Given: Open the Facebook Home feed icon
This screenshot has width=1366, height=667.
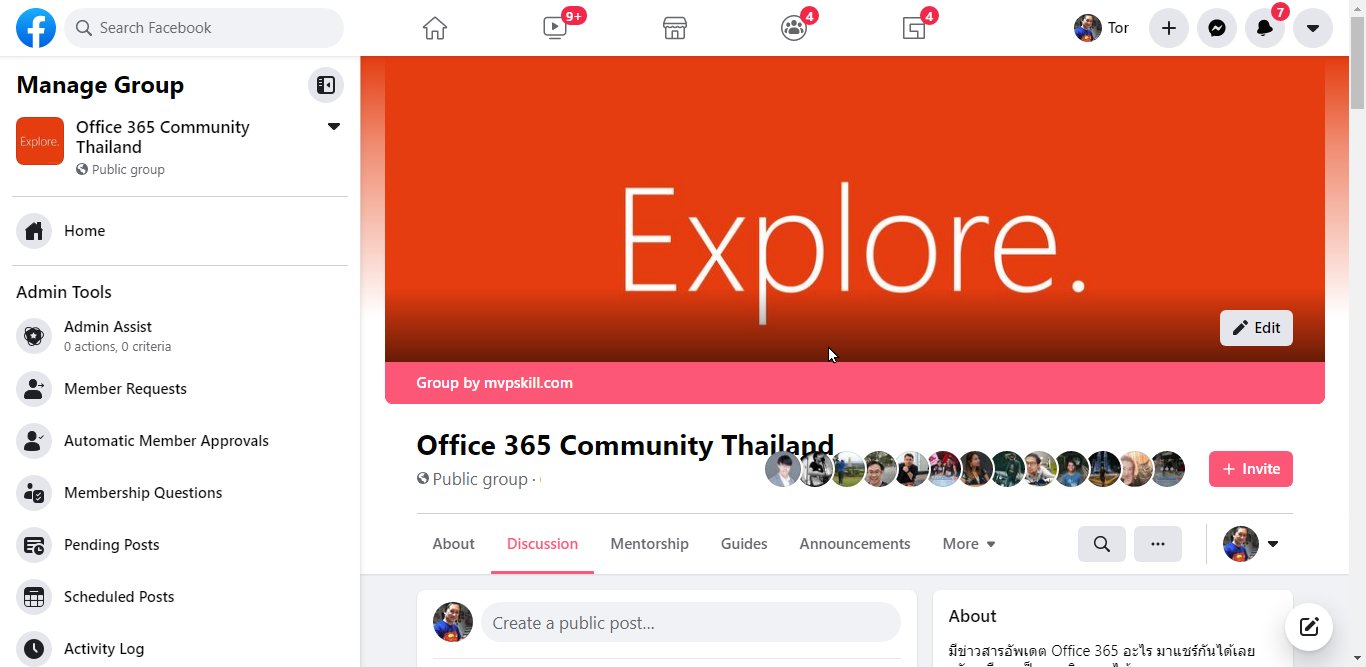Looking at the screenshot, I should click(x=435, y=28).
